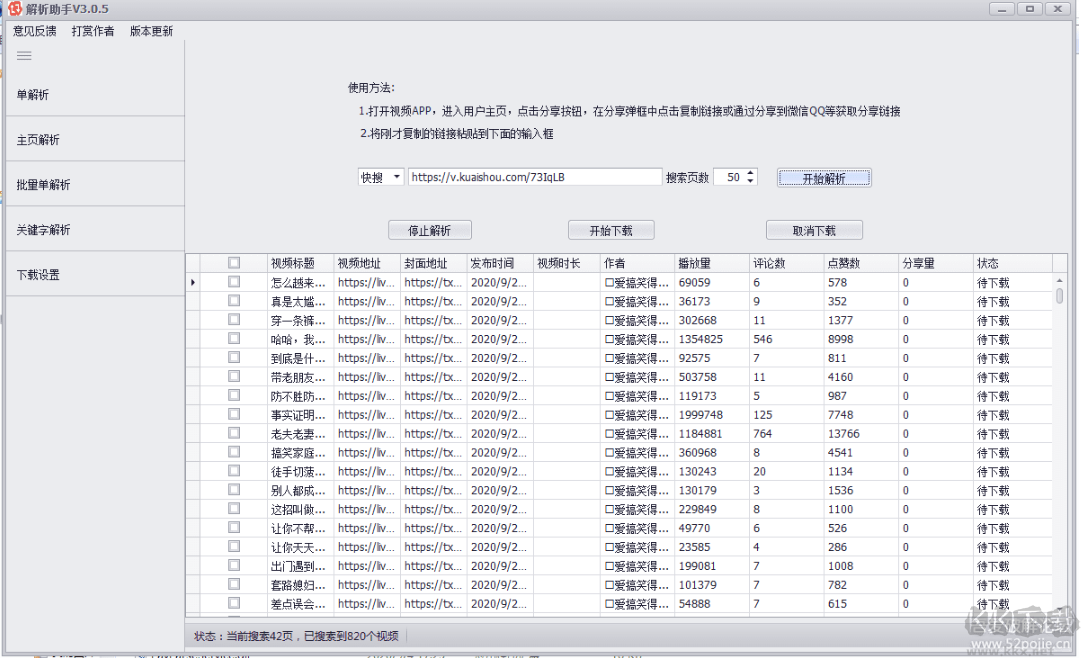Click the hamburger menu icon above sidebar

(24, 56)
